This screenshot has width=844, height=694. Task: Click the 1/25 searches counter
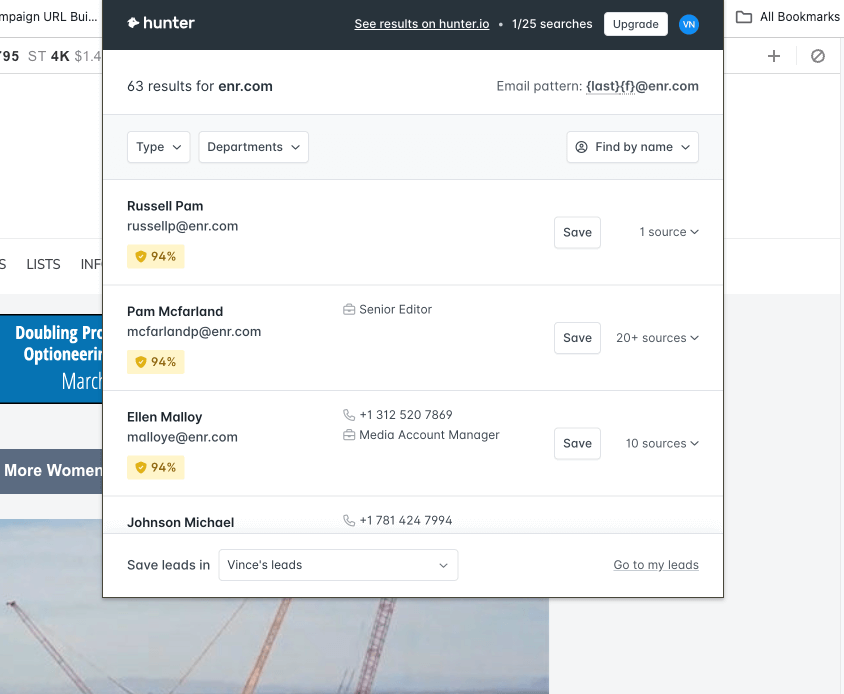552,24
